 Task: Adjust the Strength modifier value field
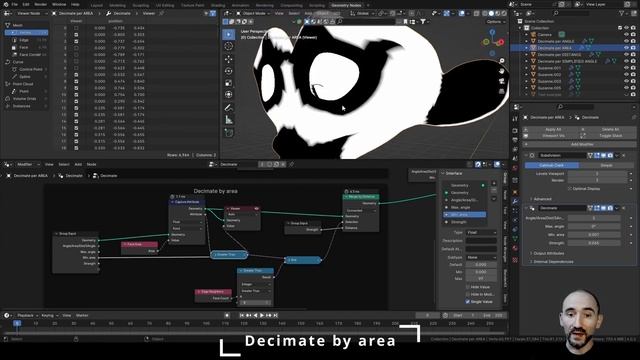pos(594,243)
